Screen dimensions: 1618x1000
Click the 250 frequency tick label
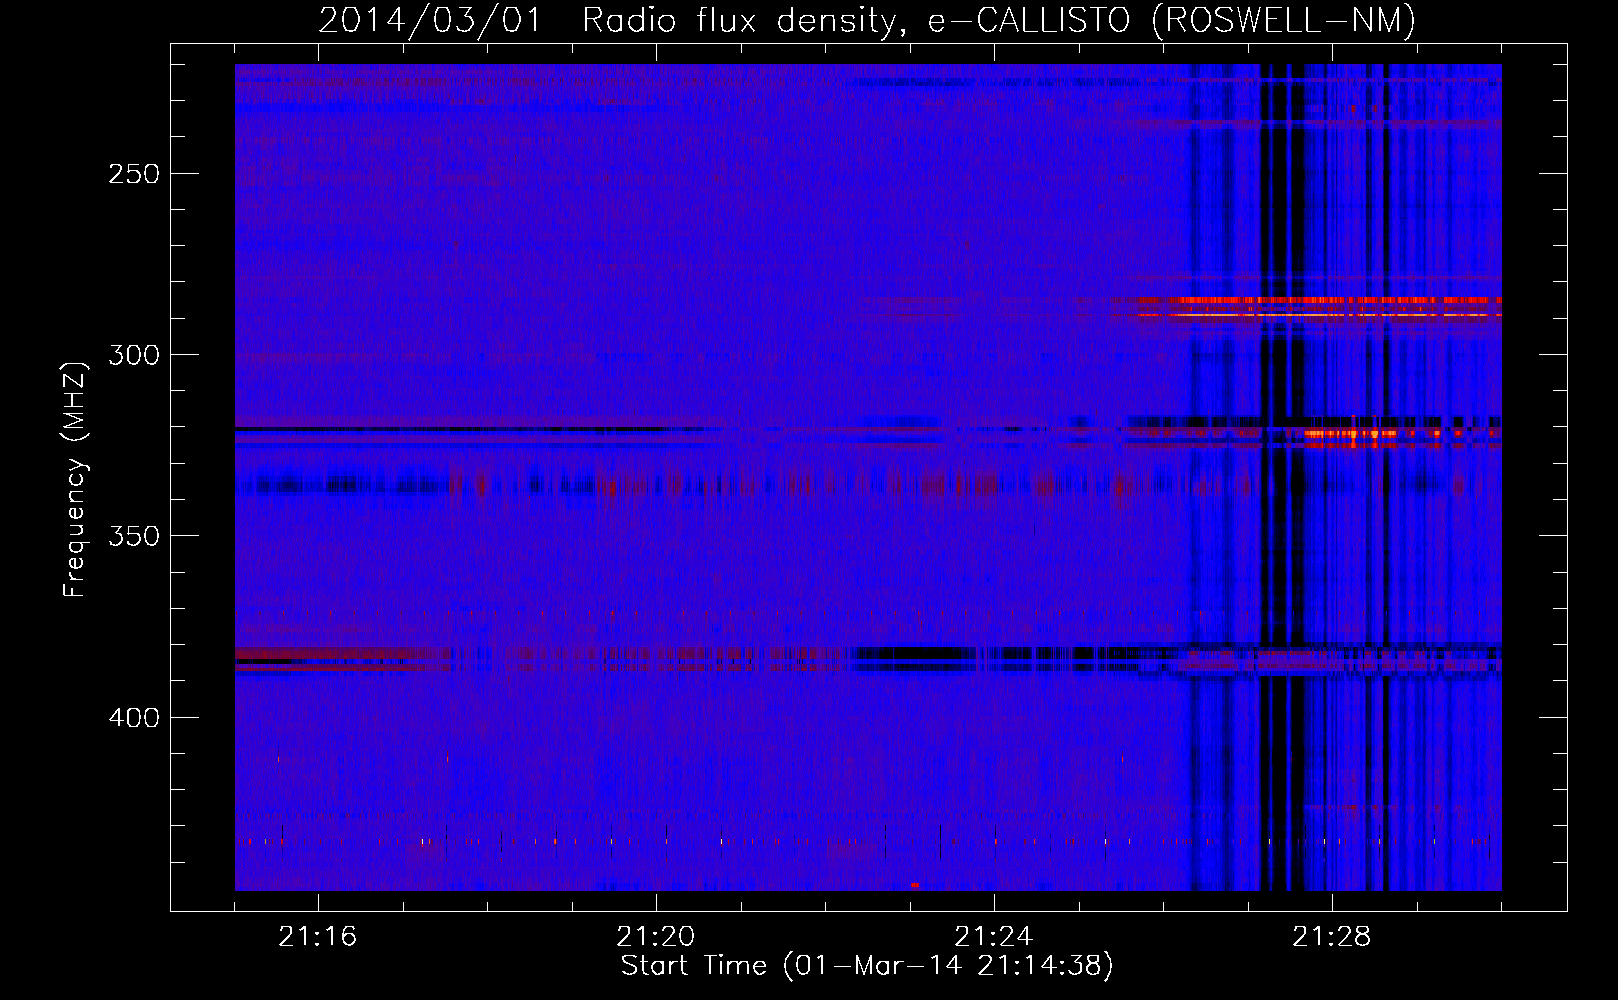pos(134,174)
